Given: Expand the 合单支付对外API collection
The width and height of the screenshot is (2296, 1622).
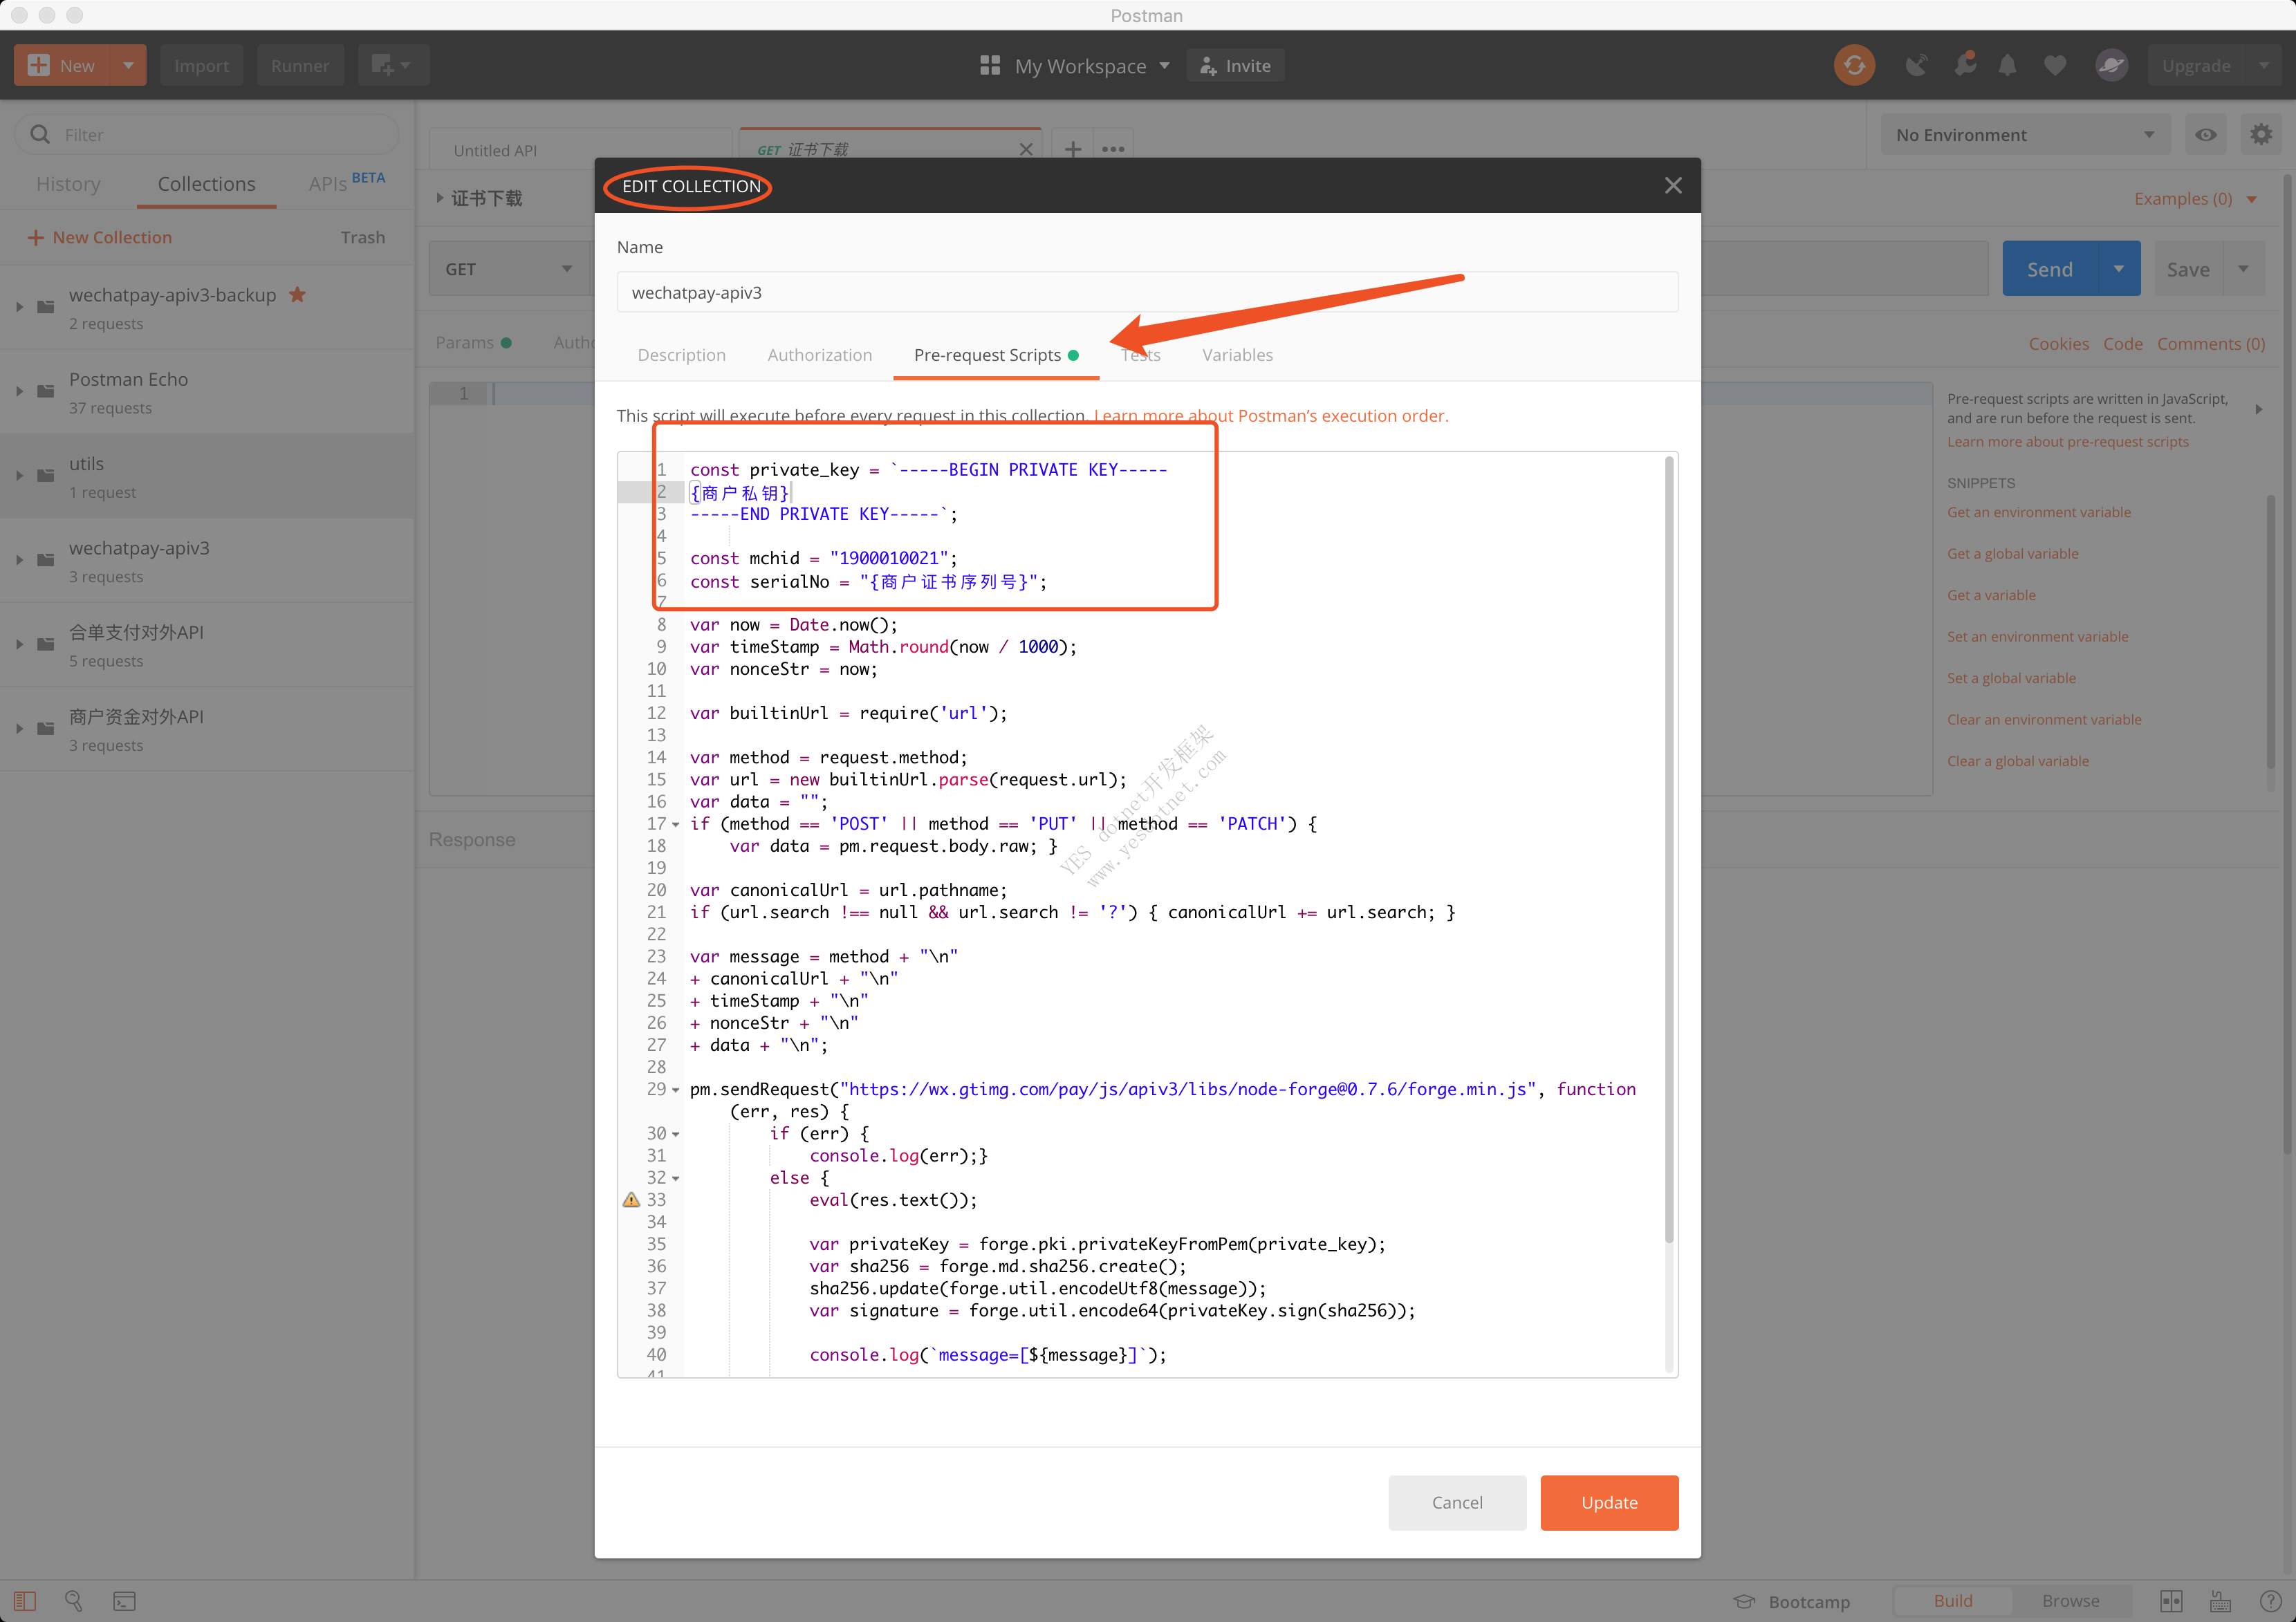Looking at the screenshot, I should click(19, 643).
